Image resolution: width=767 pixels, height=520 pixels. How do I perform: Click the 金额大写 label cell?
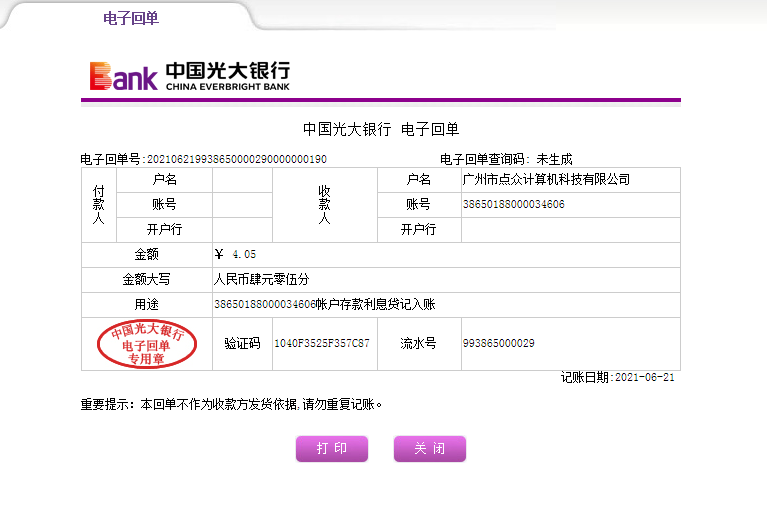[x=146, y=279]
